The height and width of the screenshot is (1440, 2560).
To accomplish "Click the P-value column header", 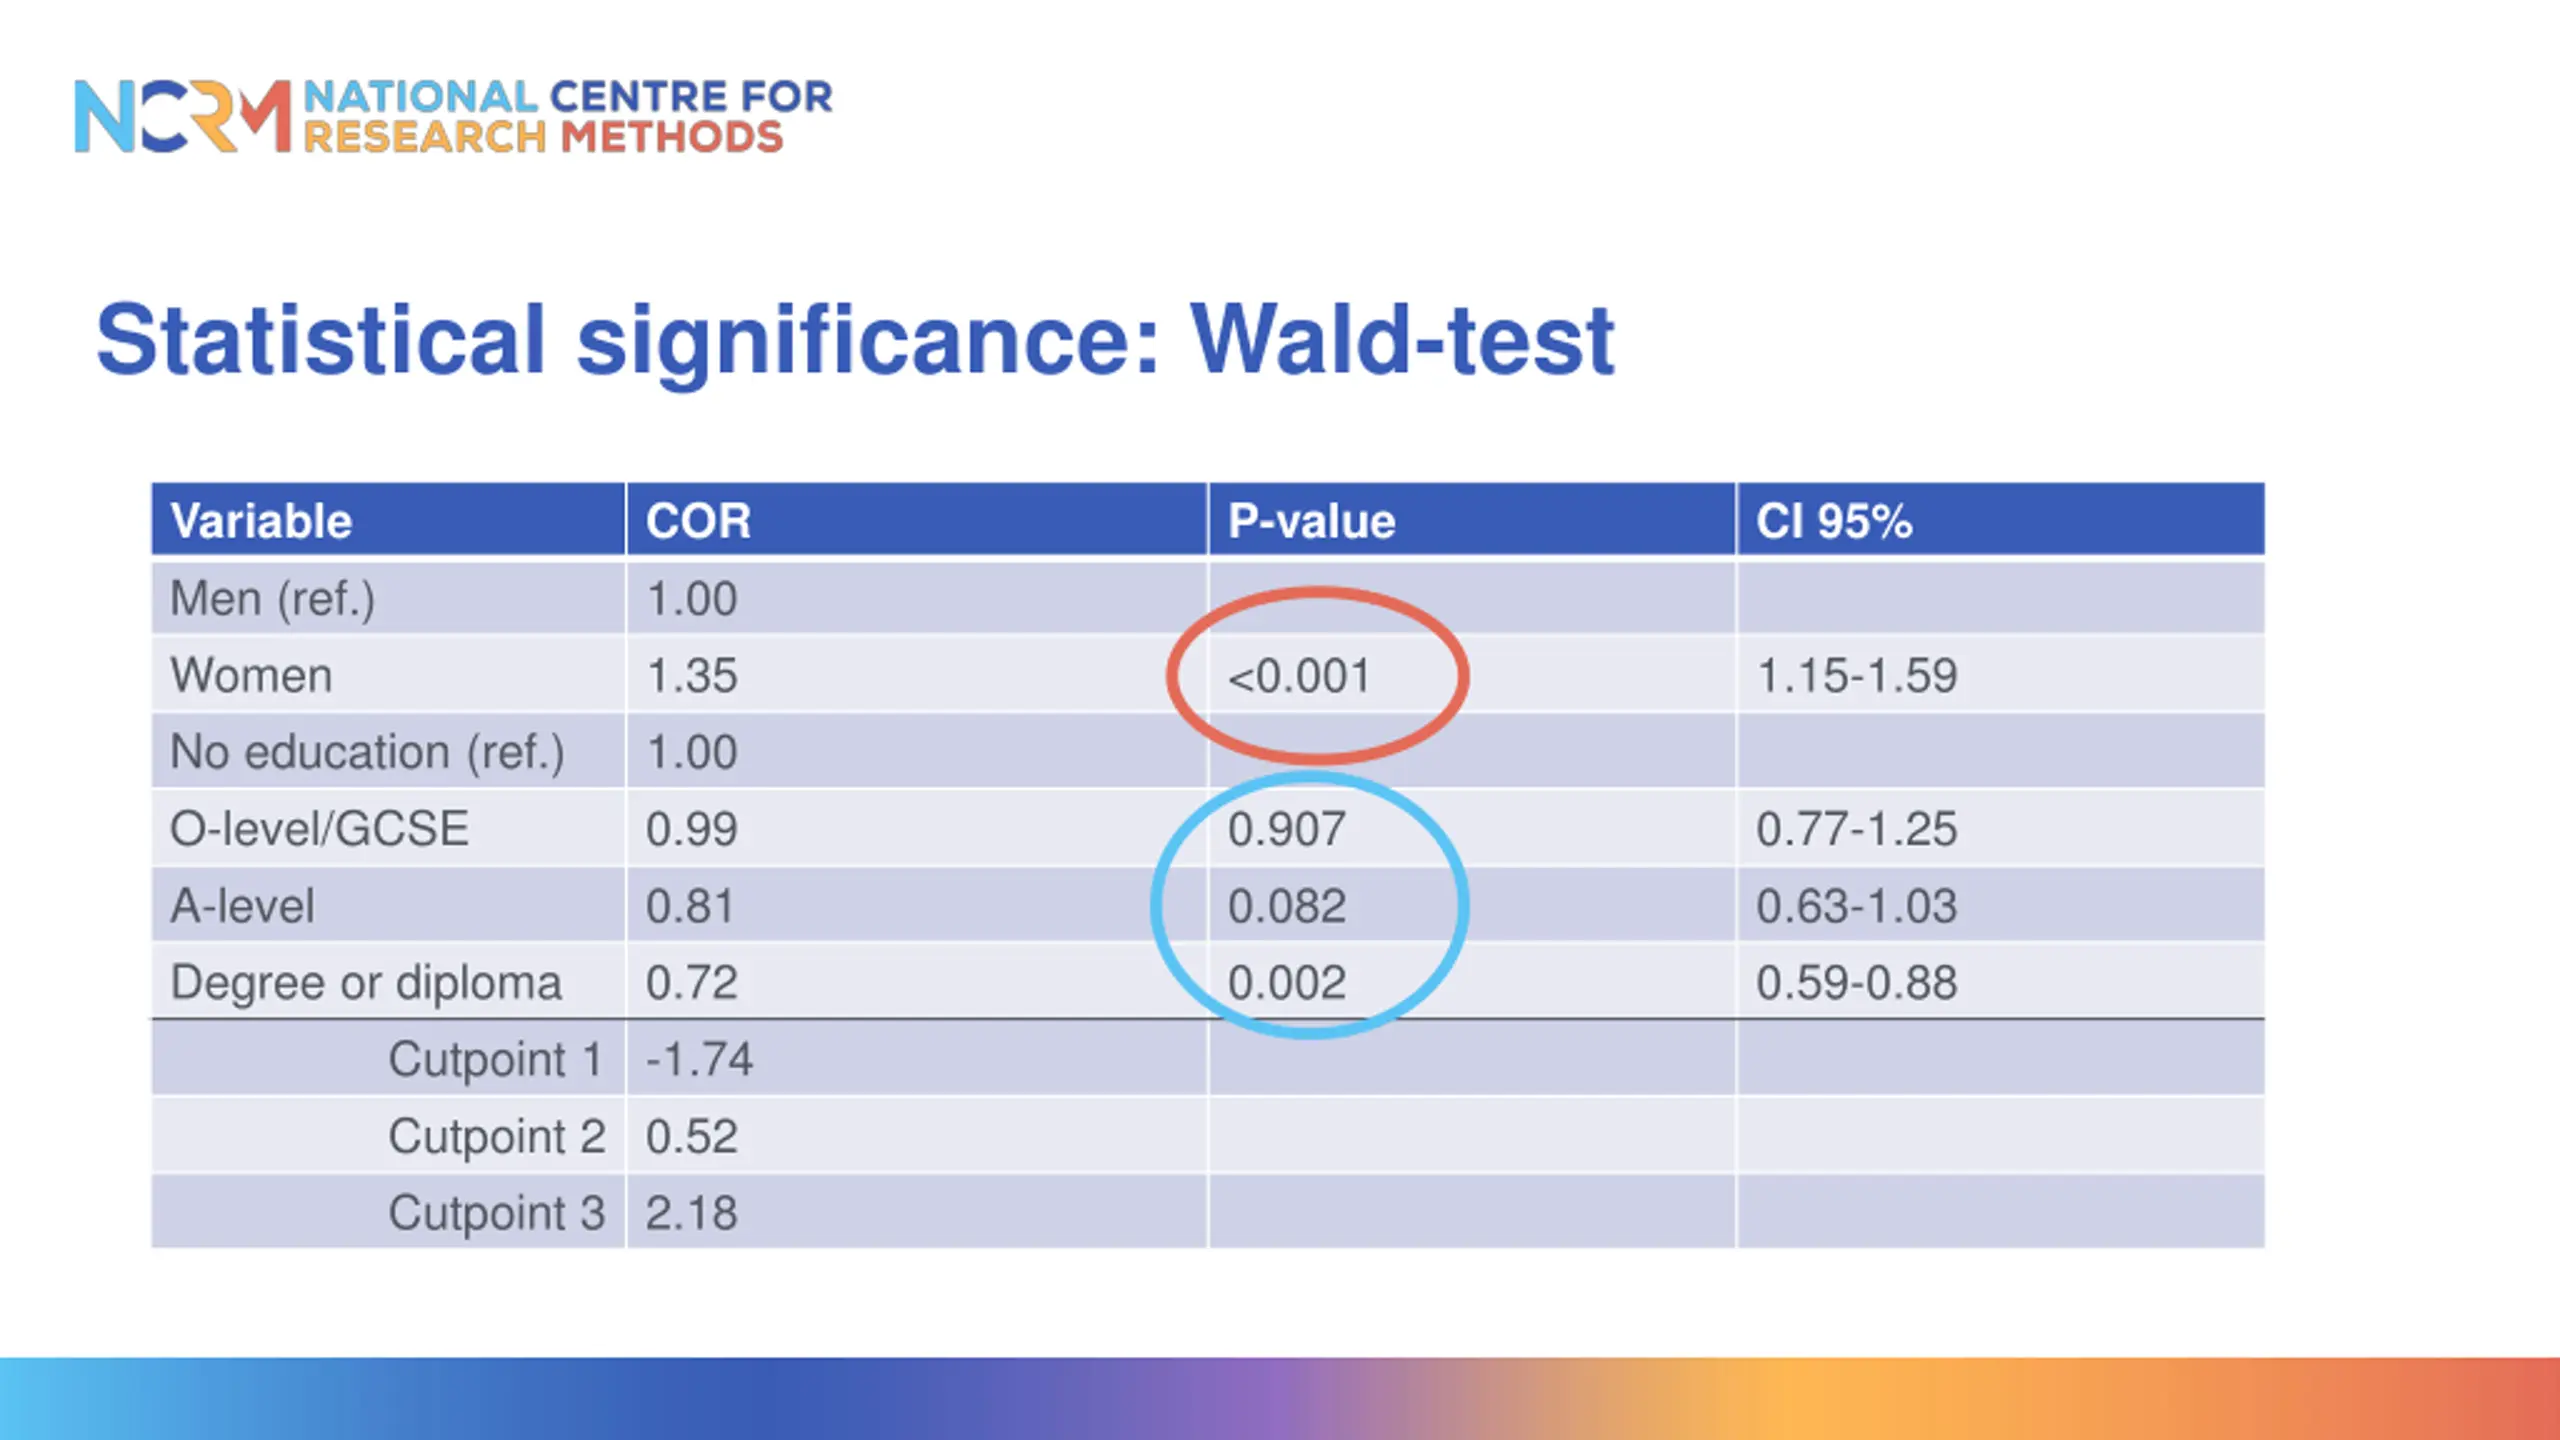I will point(1311,521).
